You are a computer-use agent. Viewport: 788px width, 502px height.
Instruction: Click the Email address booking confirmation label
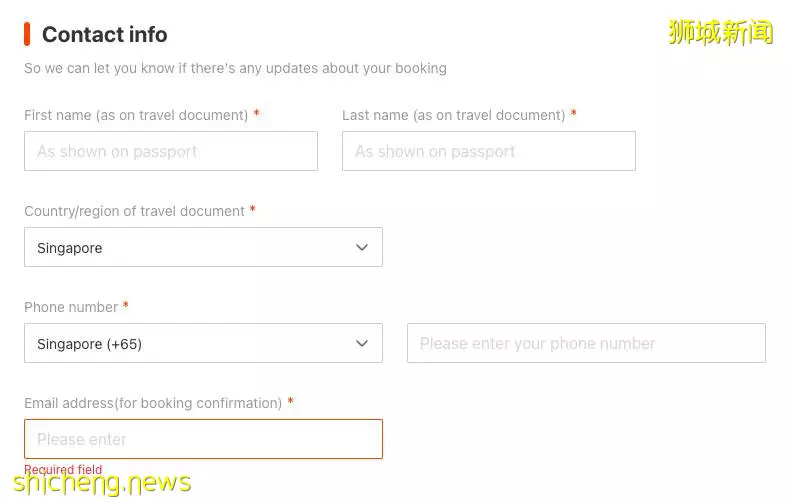pos(153,403)
